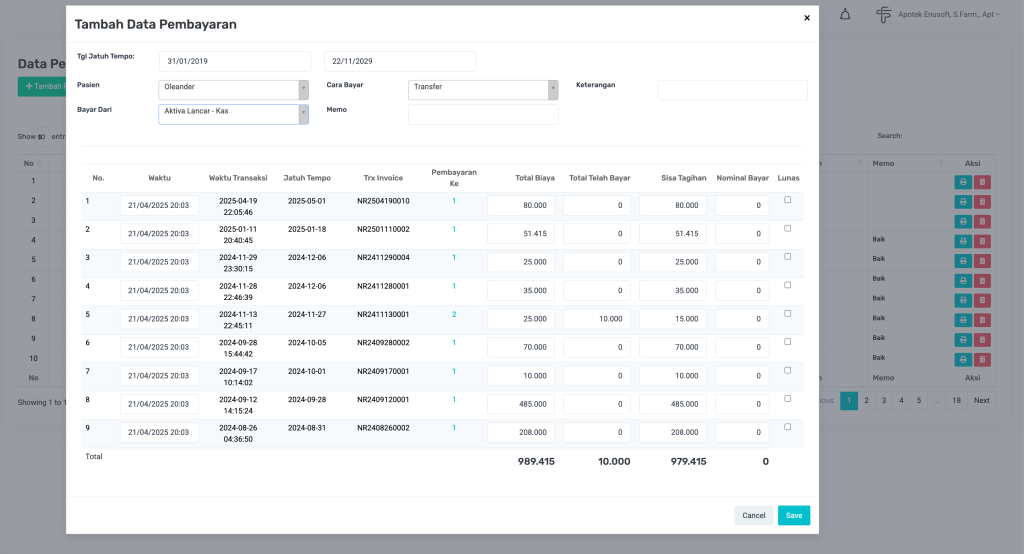Image resolution: width=1024 pixels, height=554 pixels.
Task: Click into the Keterangan input field
Action: click(x=732, y=91)
